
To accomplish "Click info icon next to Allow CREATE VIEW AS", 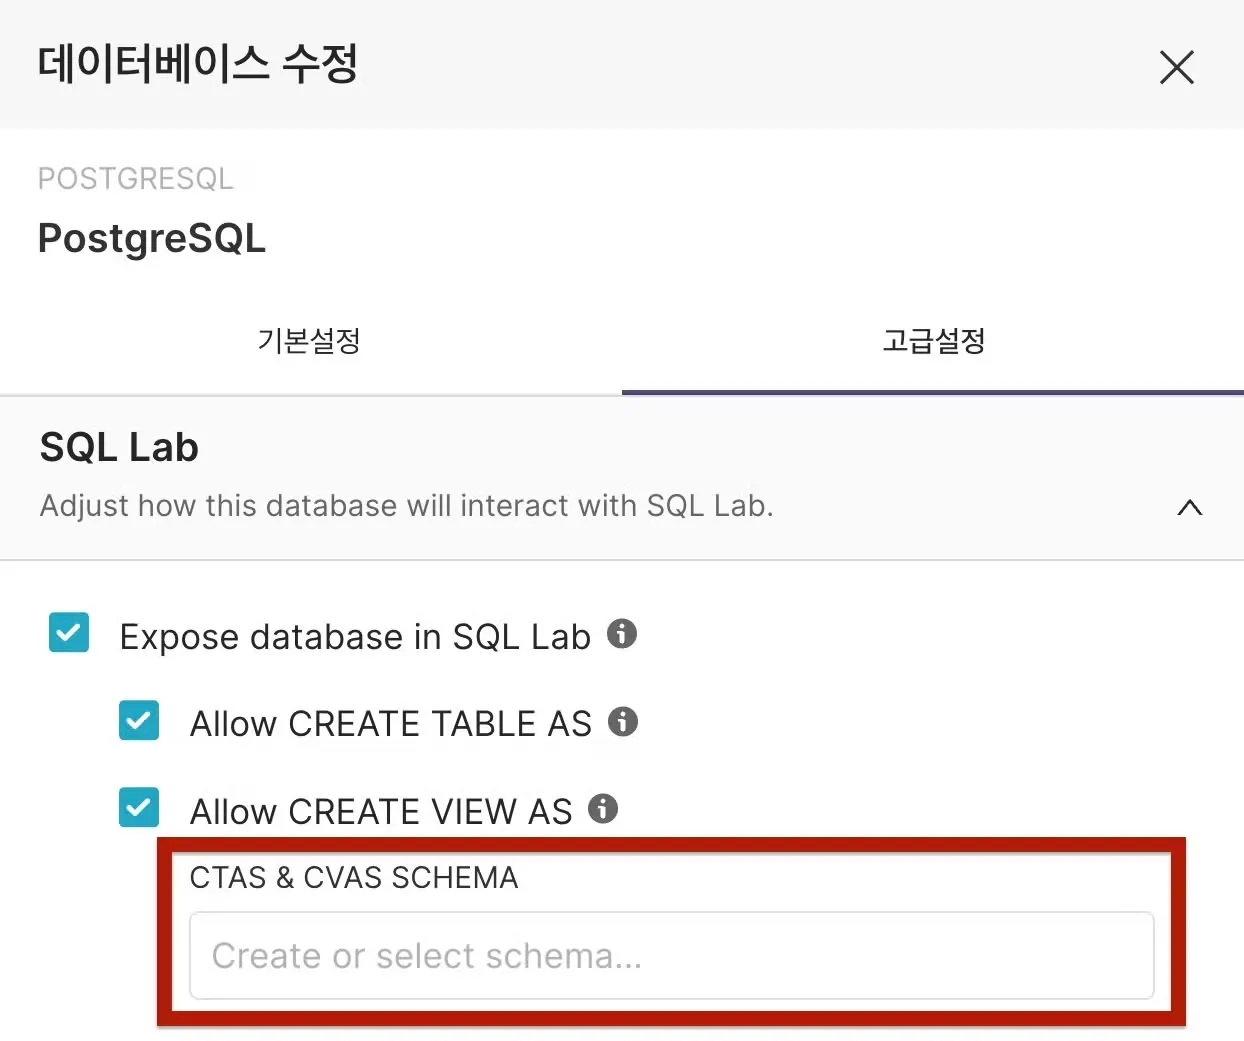I will 603,808.
